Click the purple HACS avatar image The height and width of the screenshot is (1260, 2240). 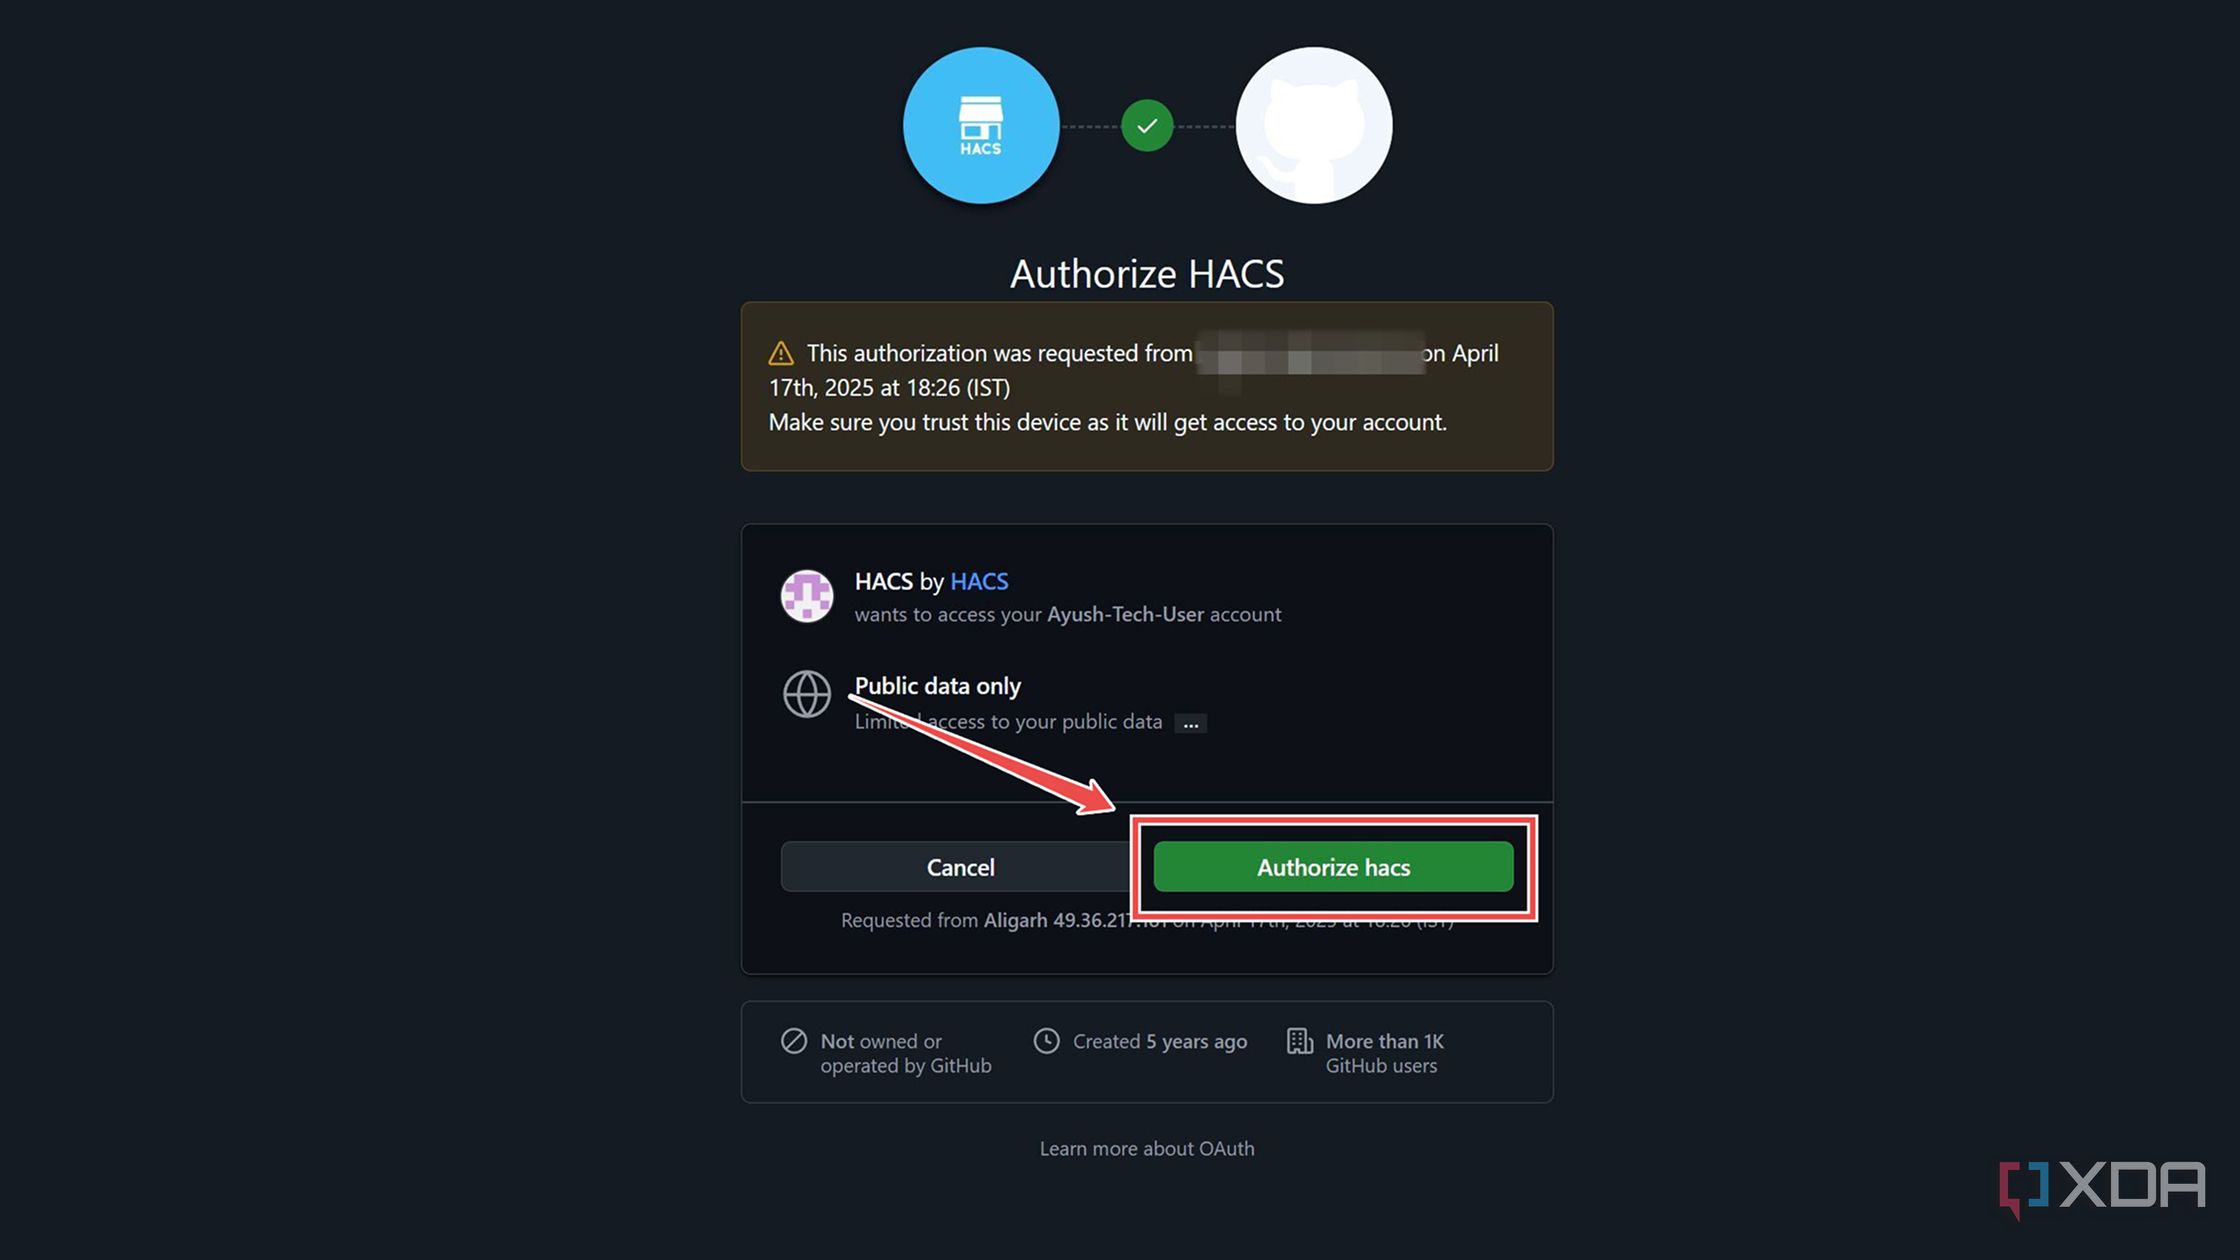pos(807,596)
